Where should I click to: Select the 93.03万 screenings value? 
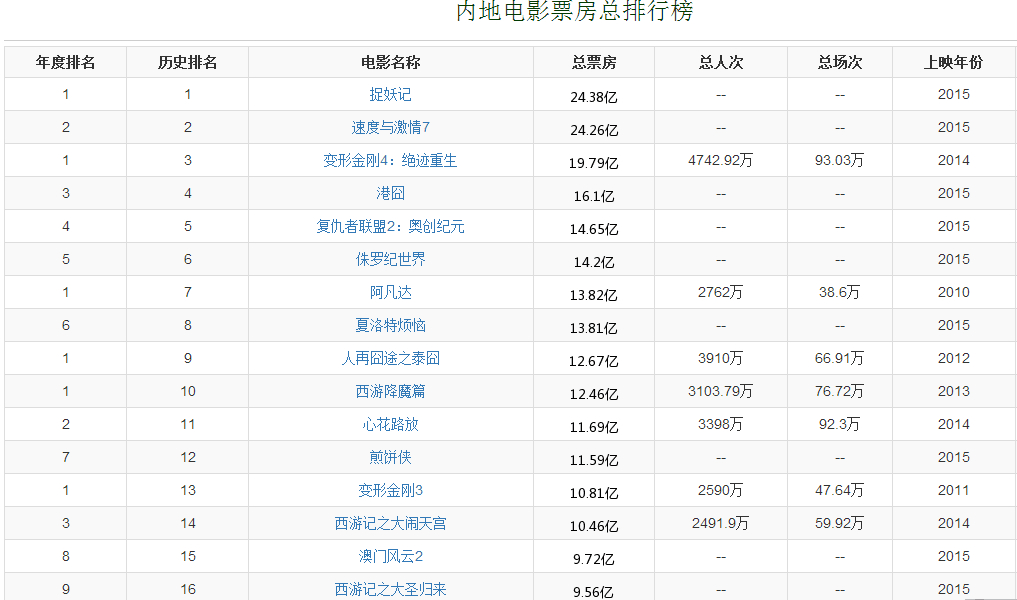pos(840,160)
